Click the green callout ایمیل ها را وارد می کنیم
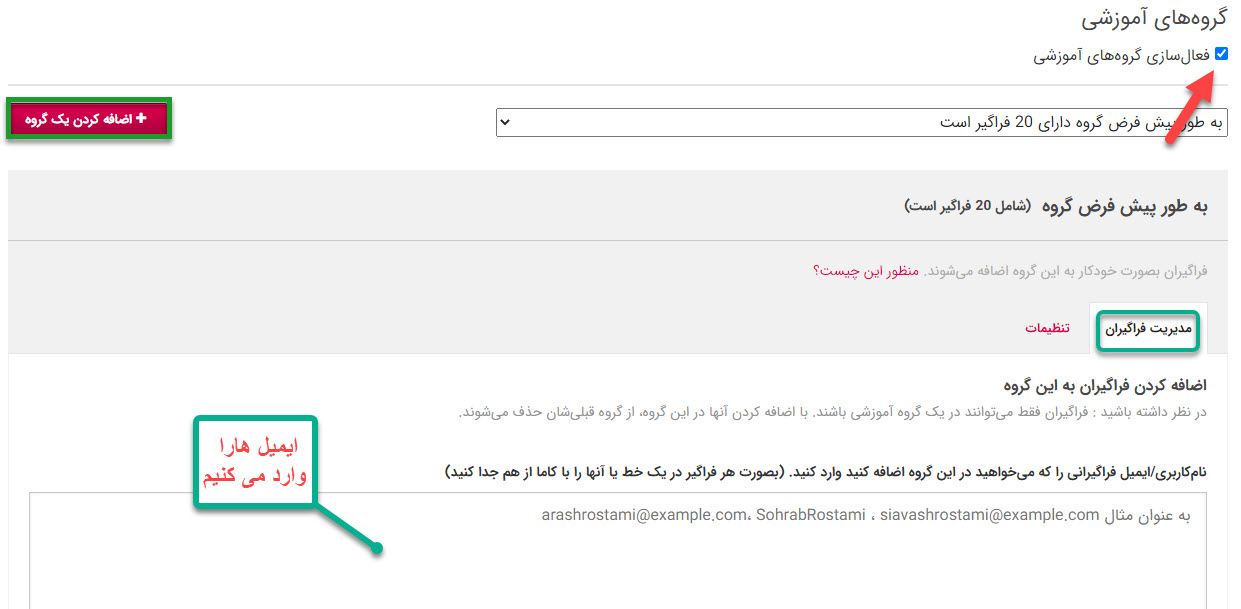 click(253, 462)
